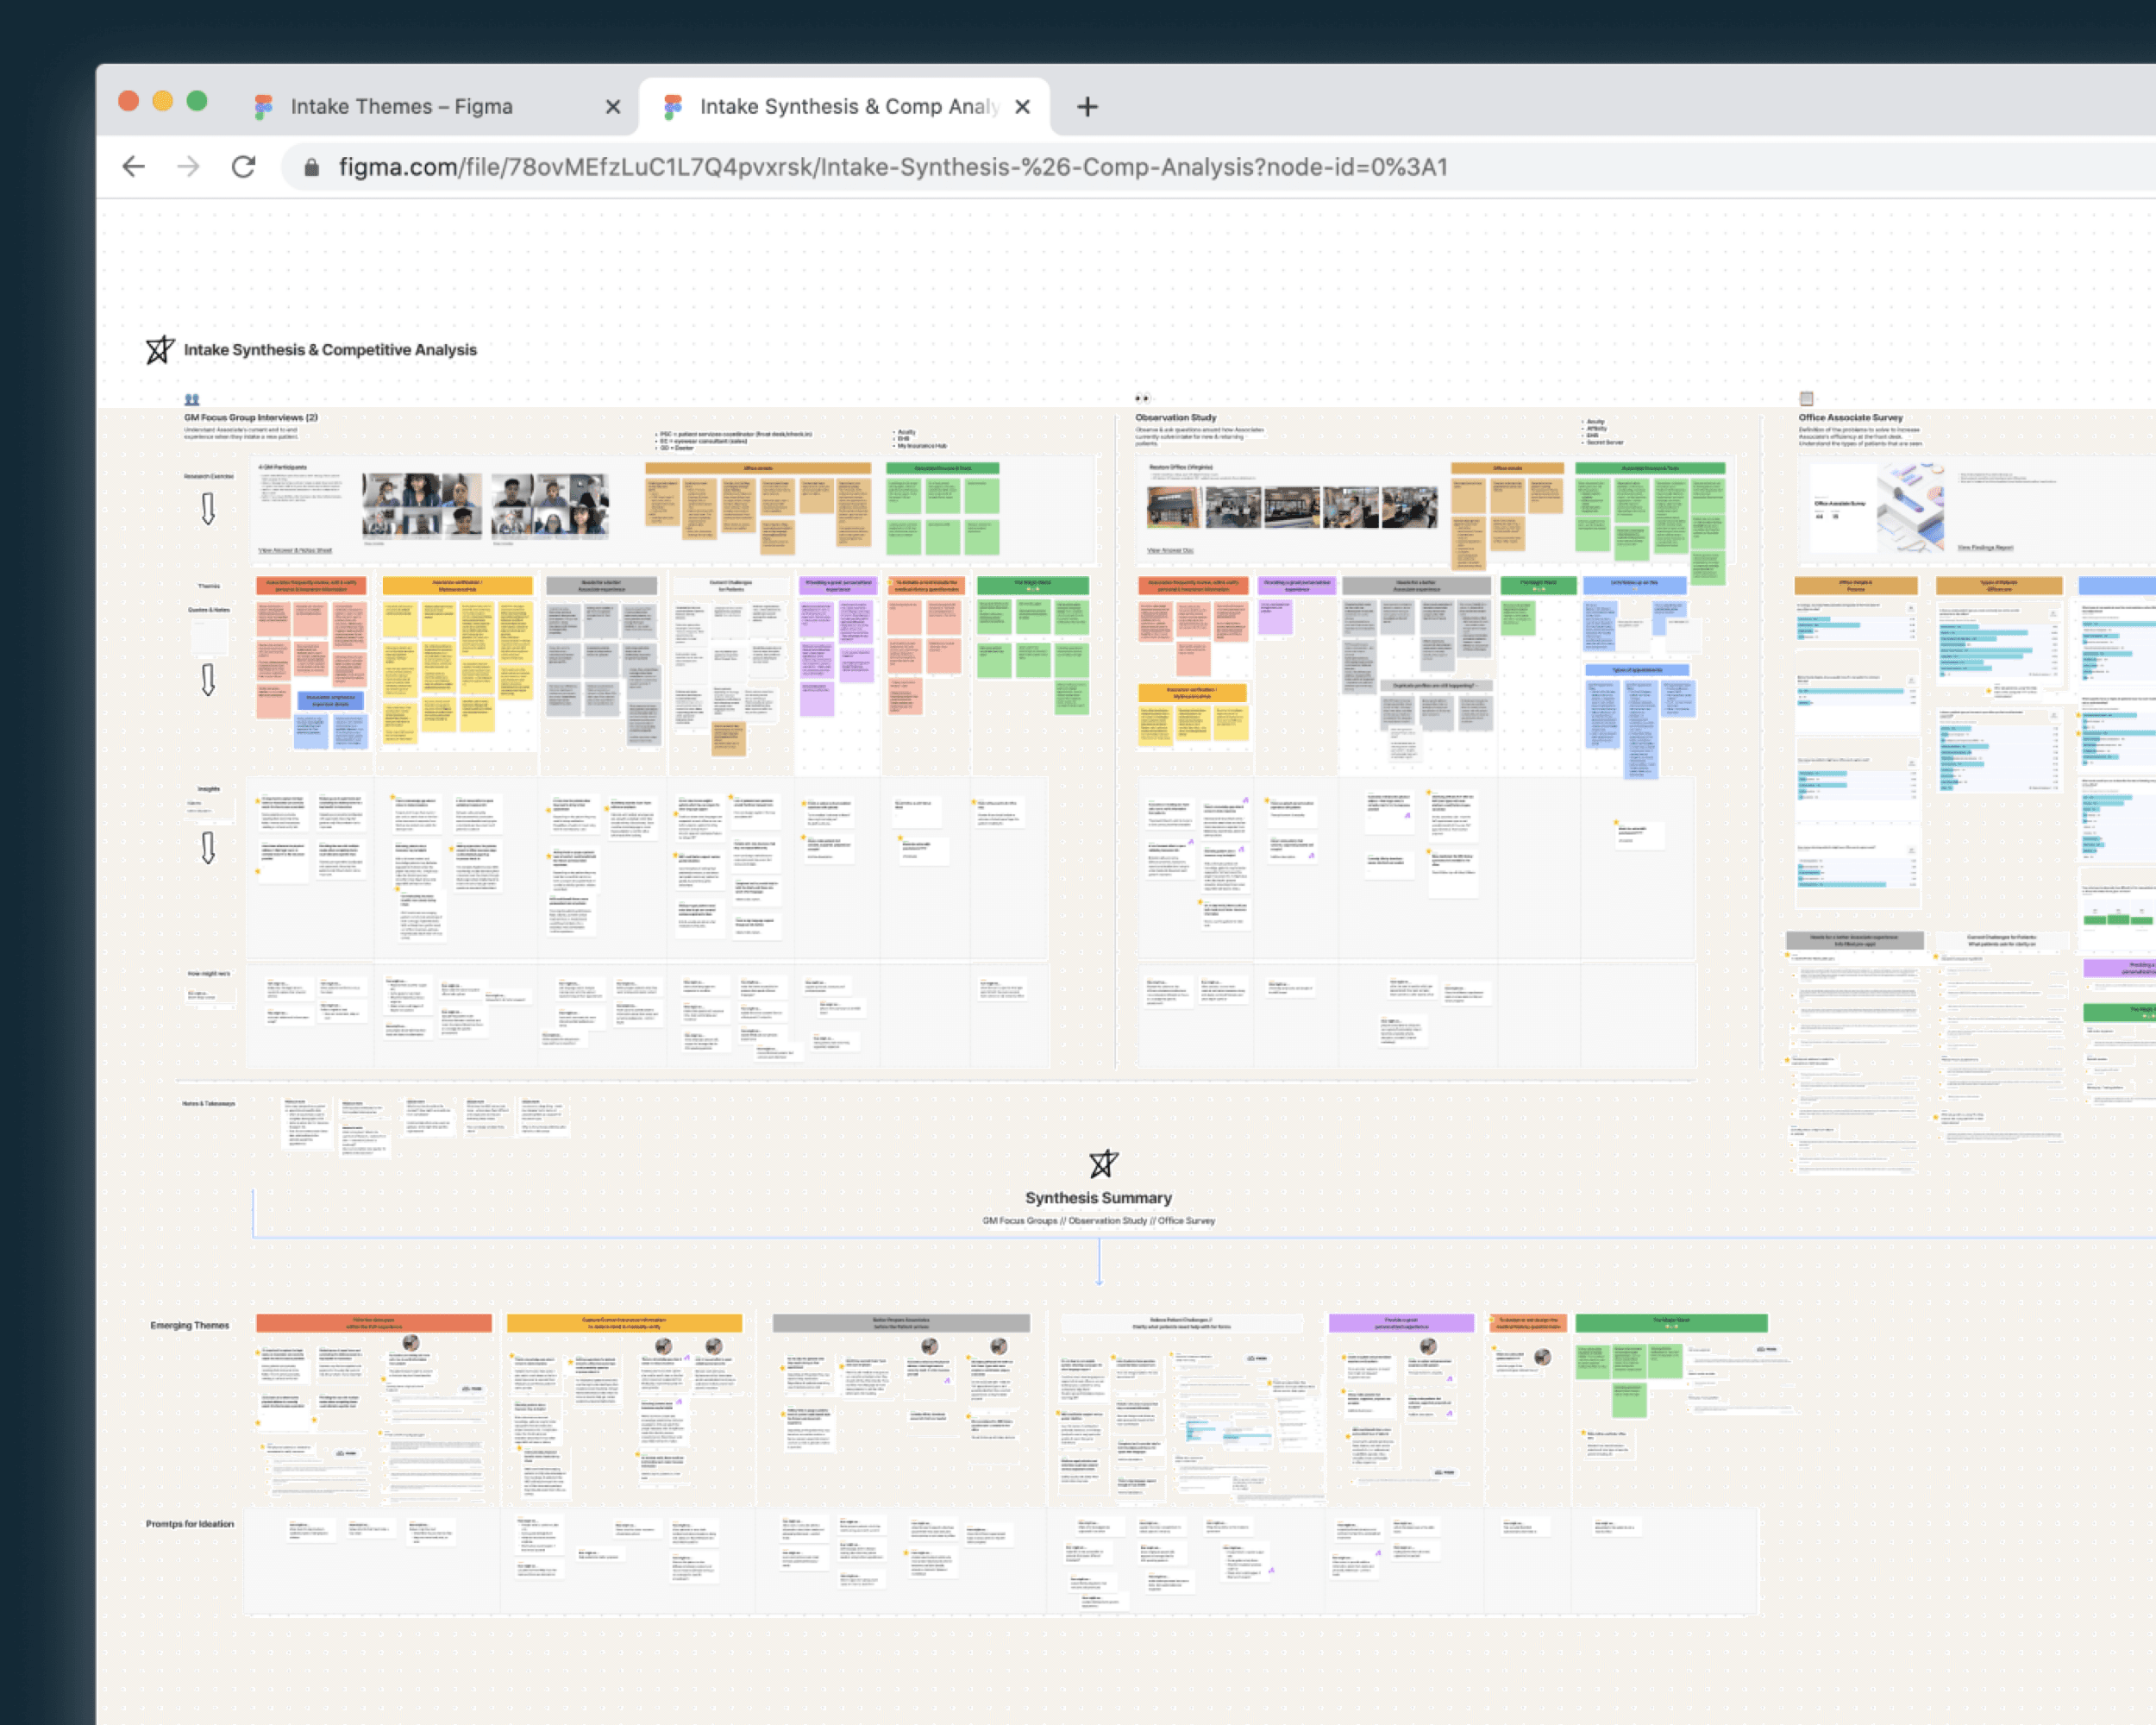2156x1725 pixels.
Task: Click the eyes emoji above Observation Study
Action: pos(1142,399)
